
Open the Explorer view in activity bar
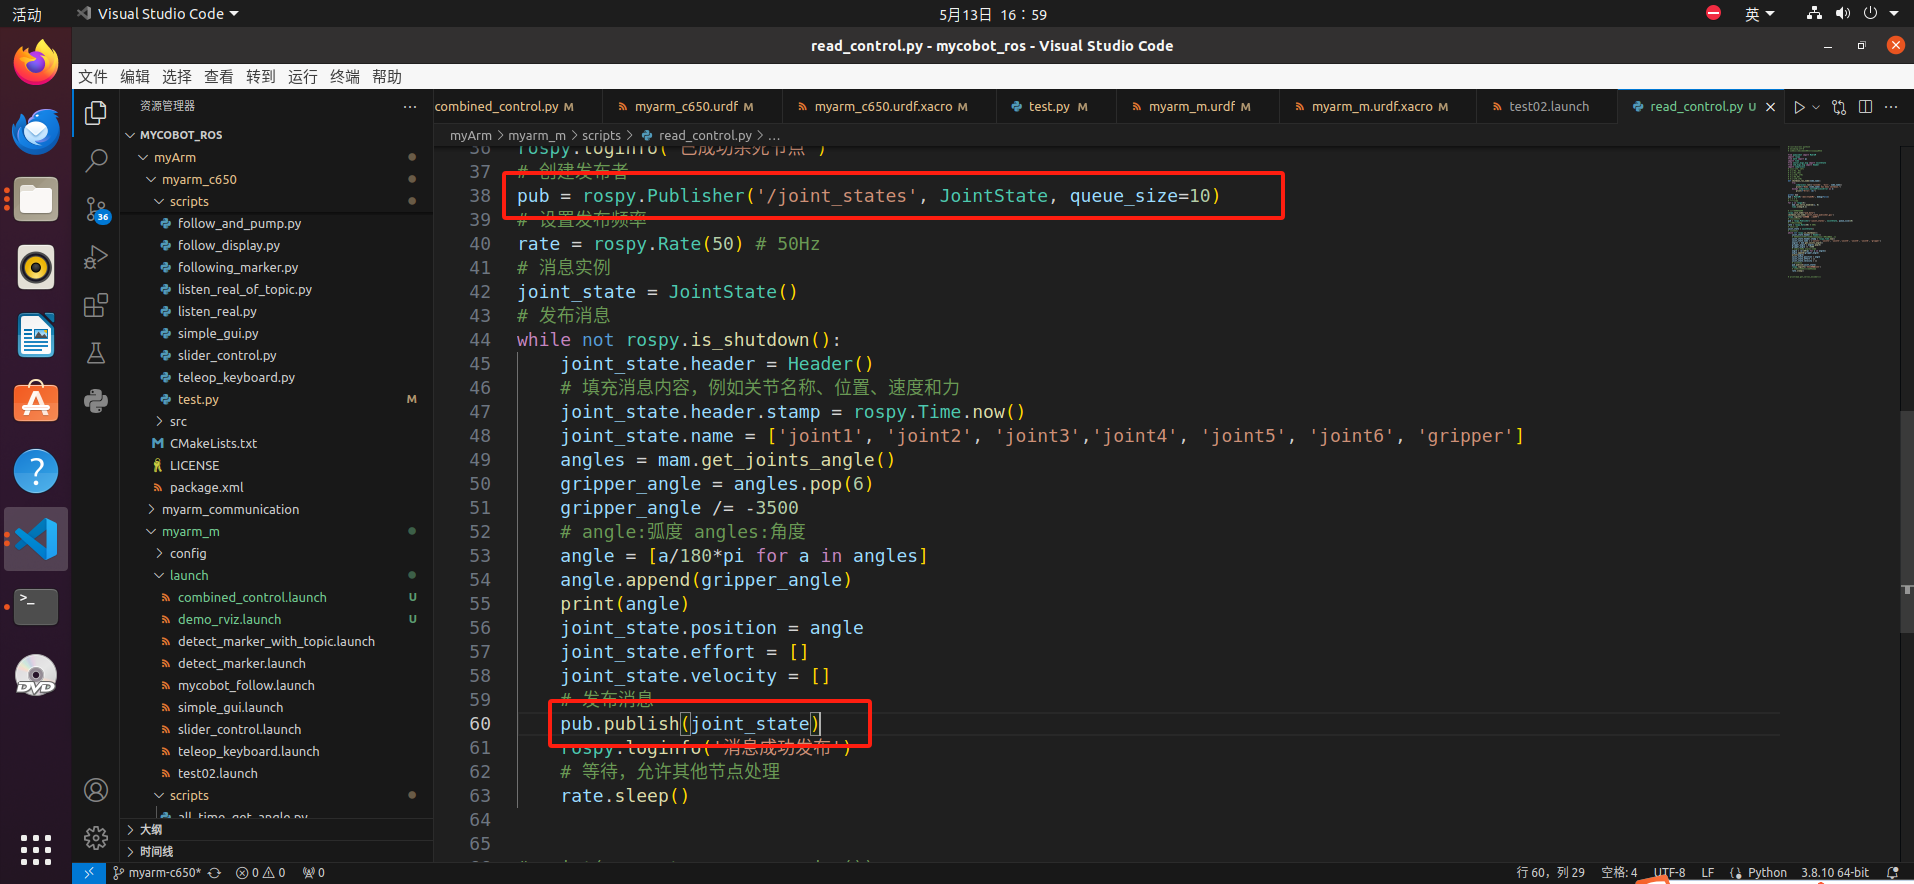(96, 113)
